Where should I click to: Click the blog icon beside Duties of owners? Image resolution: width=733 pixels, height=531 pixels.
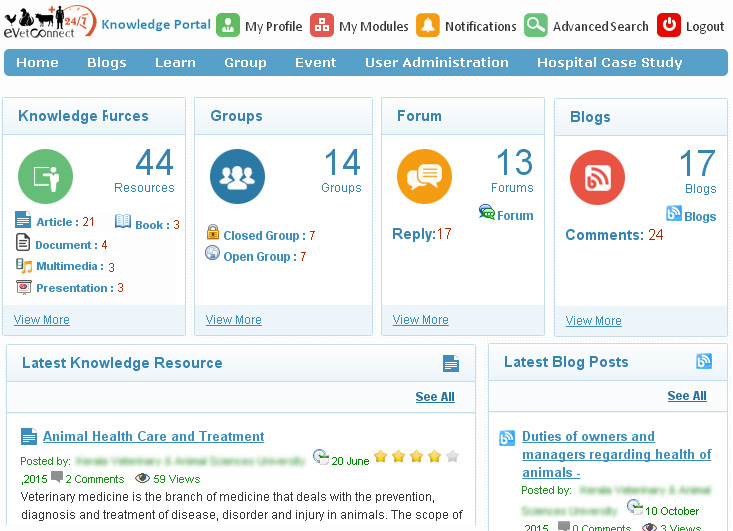click(x=507, y=438)
